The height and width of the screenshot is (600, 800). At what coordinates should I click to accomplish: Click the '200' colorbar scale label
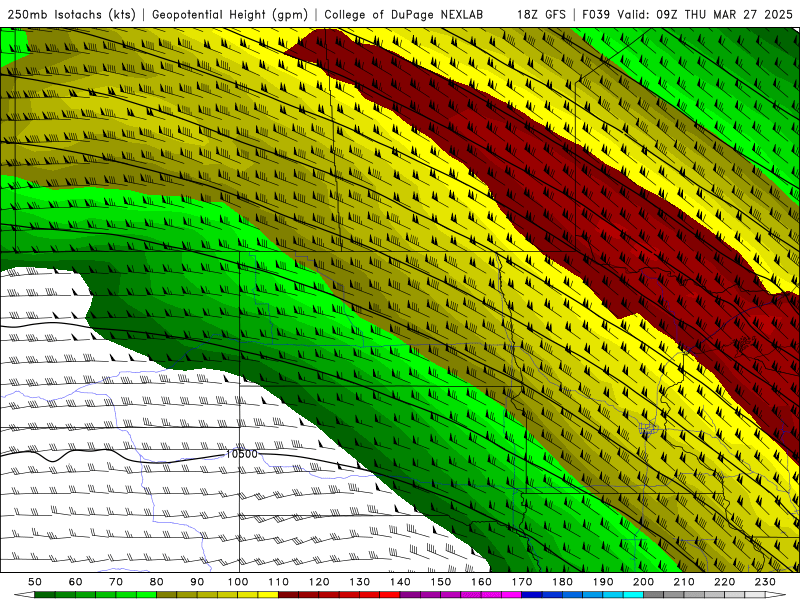[x=643, y=582]
